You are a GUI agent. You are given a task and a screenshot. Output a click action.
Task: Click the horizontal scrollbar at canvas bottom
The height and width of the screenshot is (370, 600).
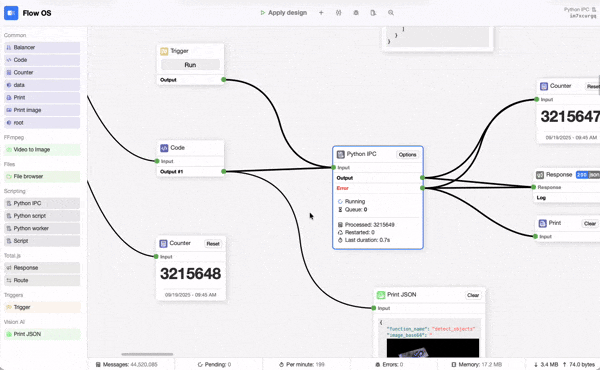click(147, 354)
